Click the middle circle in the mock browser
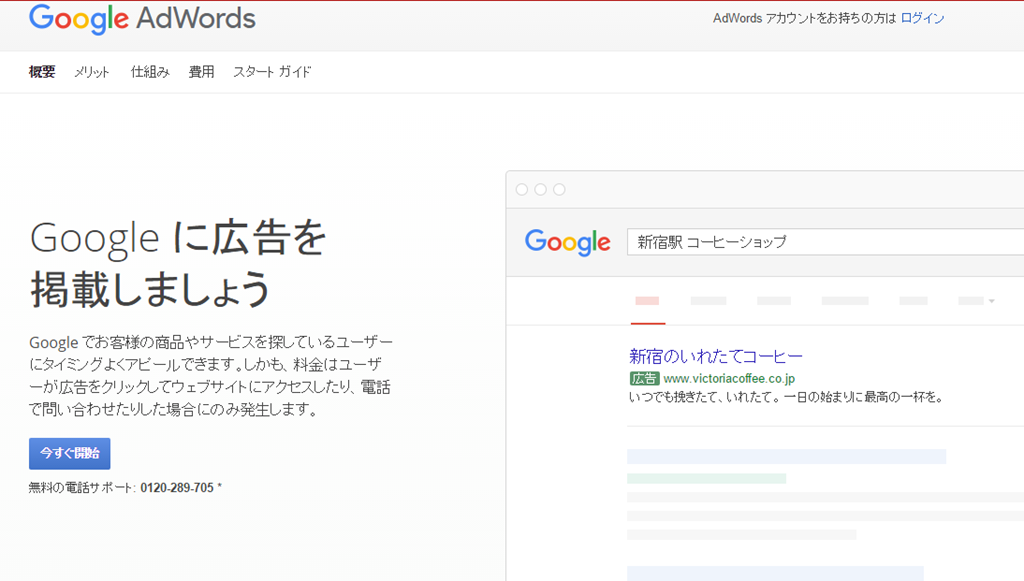The height and width of the screenshot is (581, 1024). coord(540,189)
